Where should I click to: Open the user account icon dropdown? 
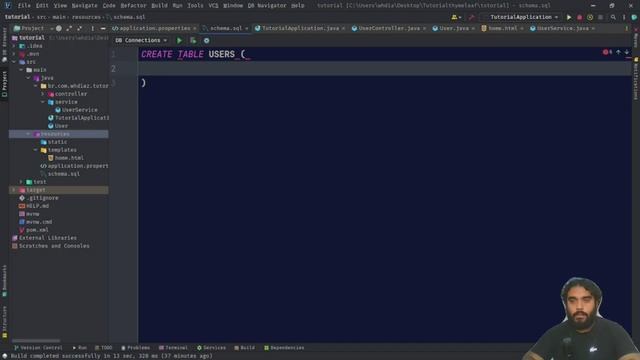point(456,17)
